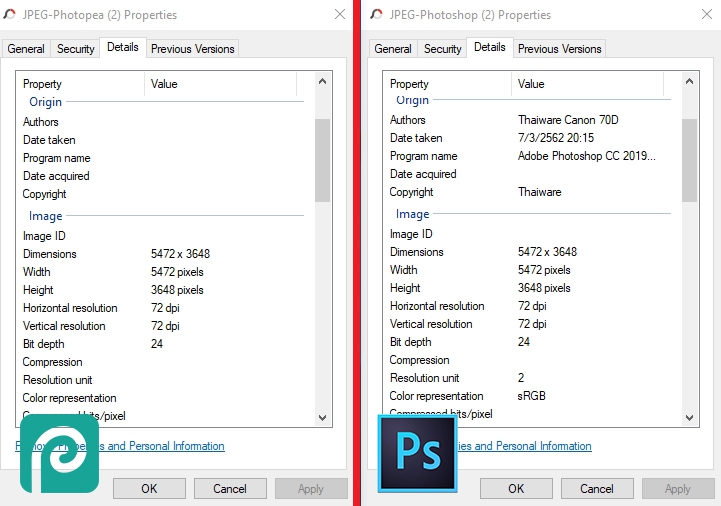
Task: Open Previous Versions tab in JPEG-Photopea window
Action: [193, 49]
